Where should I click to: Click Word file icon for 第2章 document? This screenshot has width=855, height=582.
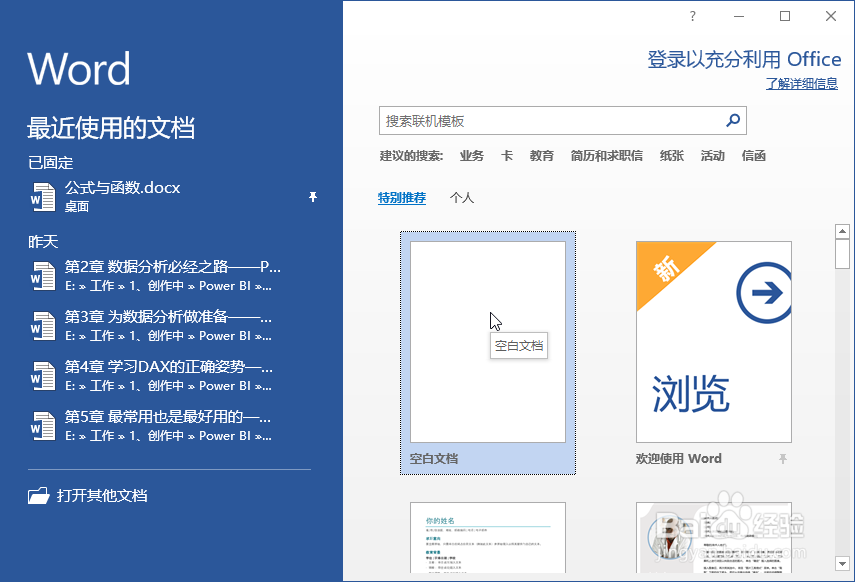coord(43,276)
